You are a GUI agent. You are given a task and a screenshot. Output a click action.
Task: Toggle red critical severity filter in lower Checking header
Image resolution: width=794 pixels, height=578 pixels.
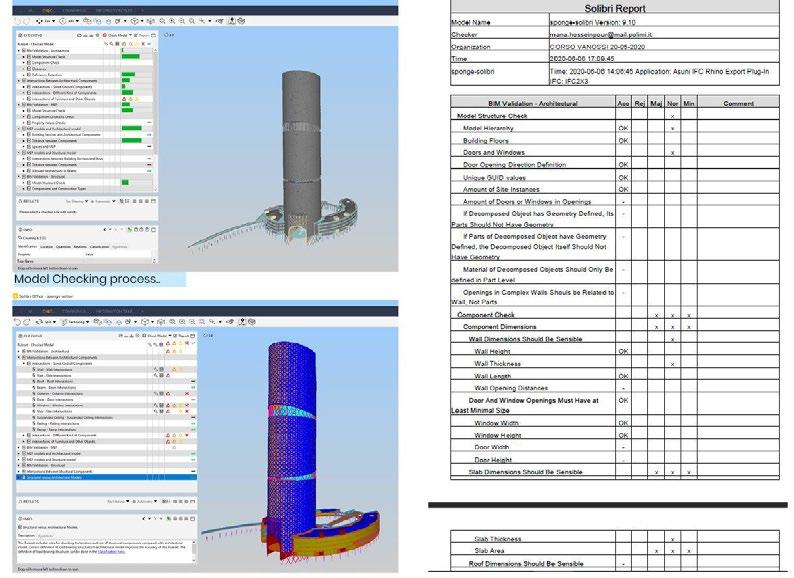(x=168, y=343)
